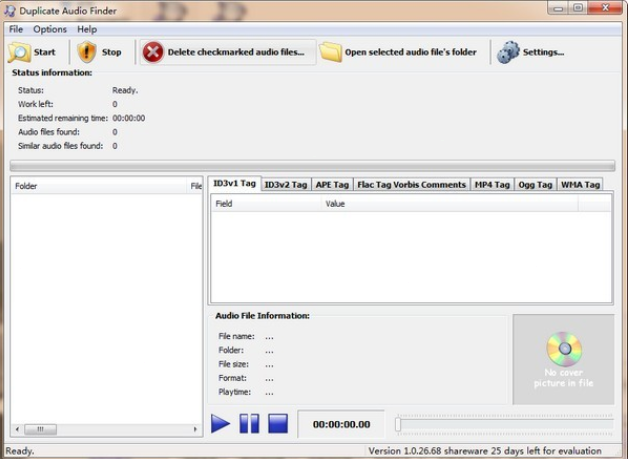Click the 'Estimated remaining time' value 00:00:00

click(x=129, y=118)
